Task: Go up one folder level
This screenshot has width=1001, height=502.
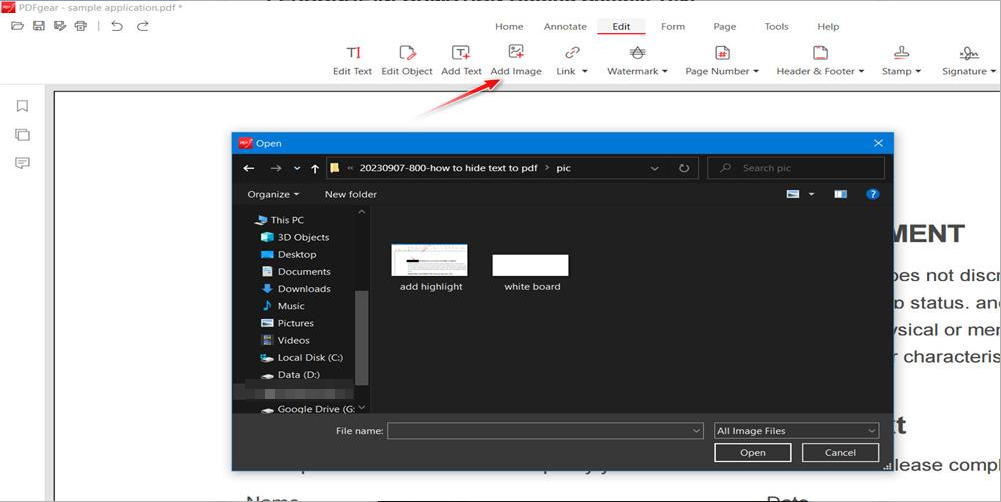Action: pos(315,169)
